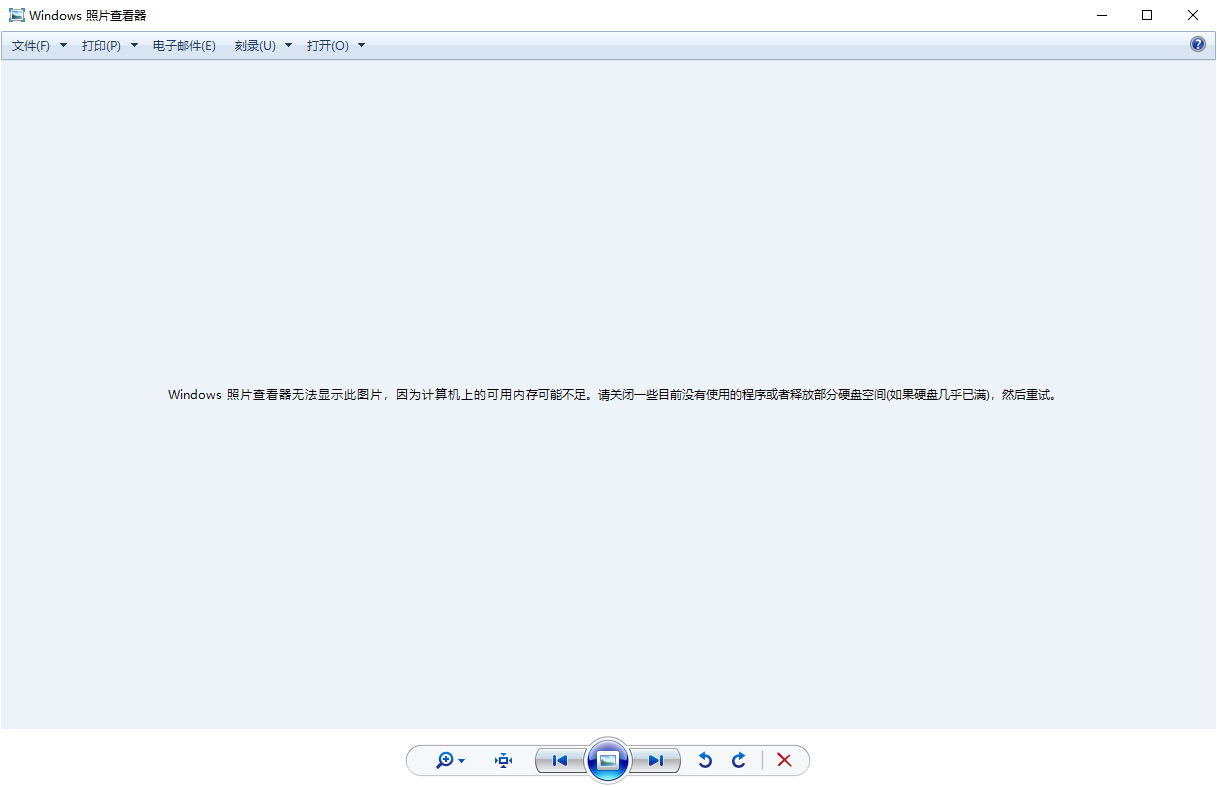The image size is (1217, 787).
Task: Go to the previous picture
Action: (560, 761)
